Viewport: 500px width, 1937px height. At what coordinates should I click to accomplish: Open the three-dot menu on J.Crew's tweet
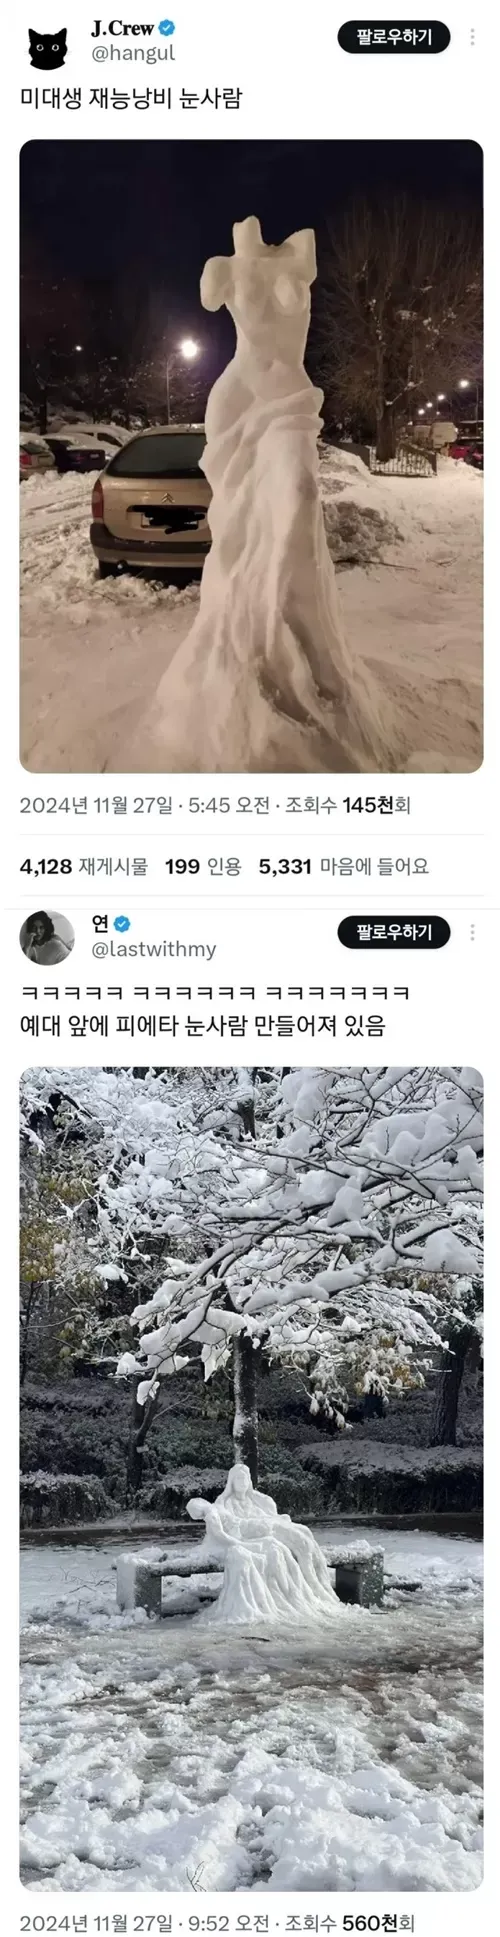click(471, 38)
